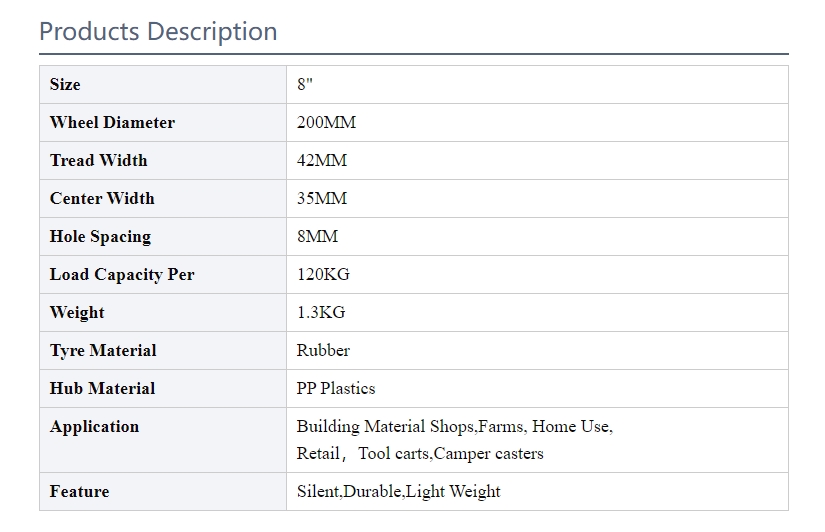The width and height of the screenshot is (825, 532).
Task: Select the 42MM tread width value
Action: tap(322, 161)
